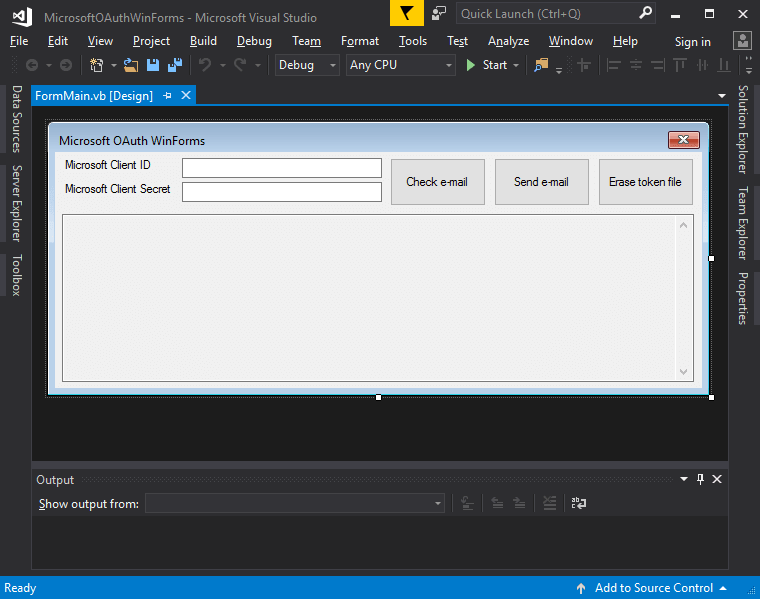The height and width of the screenshot is (599, 760).
Task: Click the account avatar icon
Action: tap(743, 41)
